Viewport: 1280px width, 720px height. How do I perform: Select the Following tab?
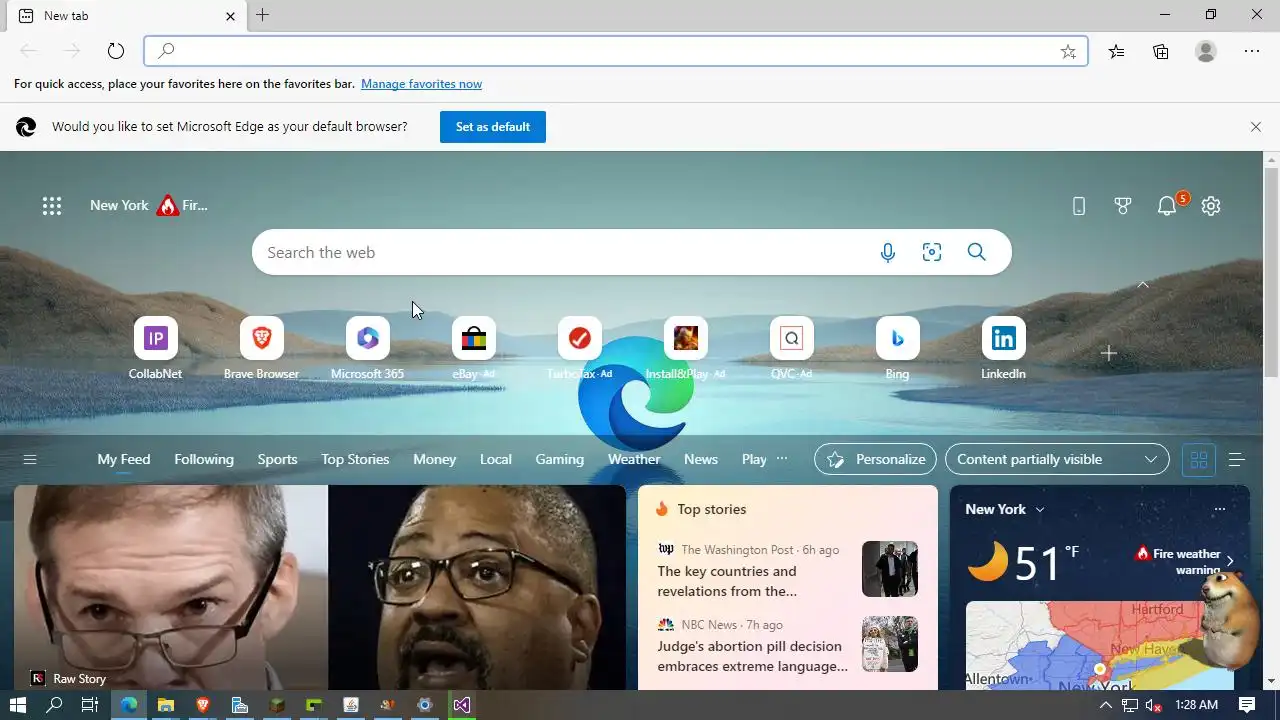[204, 459]
